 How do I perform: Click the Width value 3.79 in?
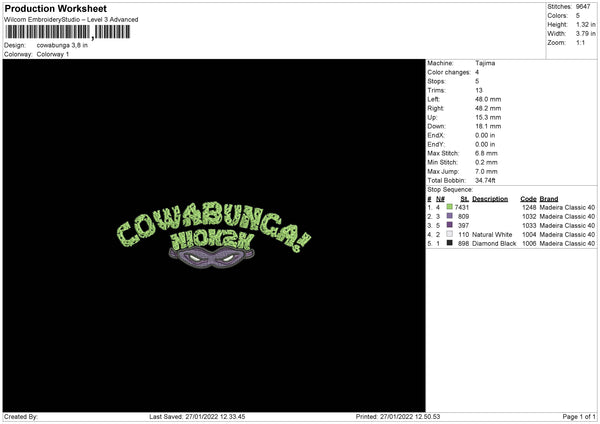pyautogui.click(x=586, y=34)
